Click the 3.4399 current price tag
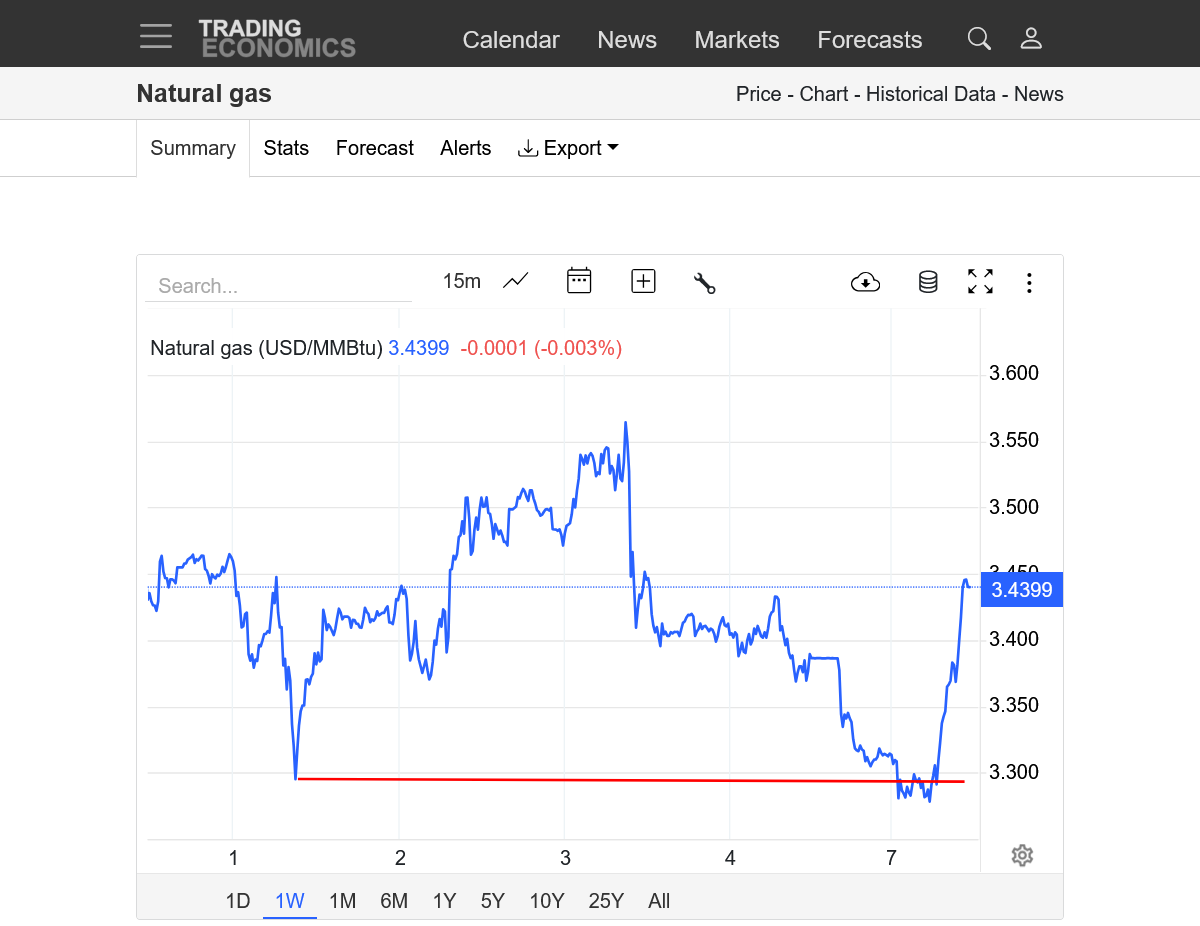 click(x=1021, y=590)
